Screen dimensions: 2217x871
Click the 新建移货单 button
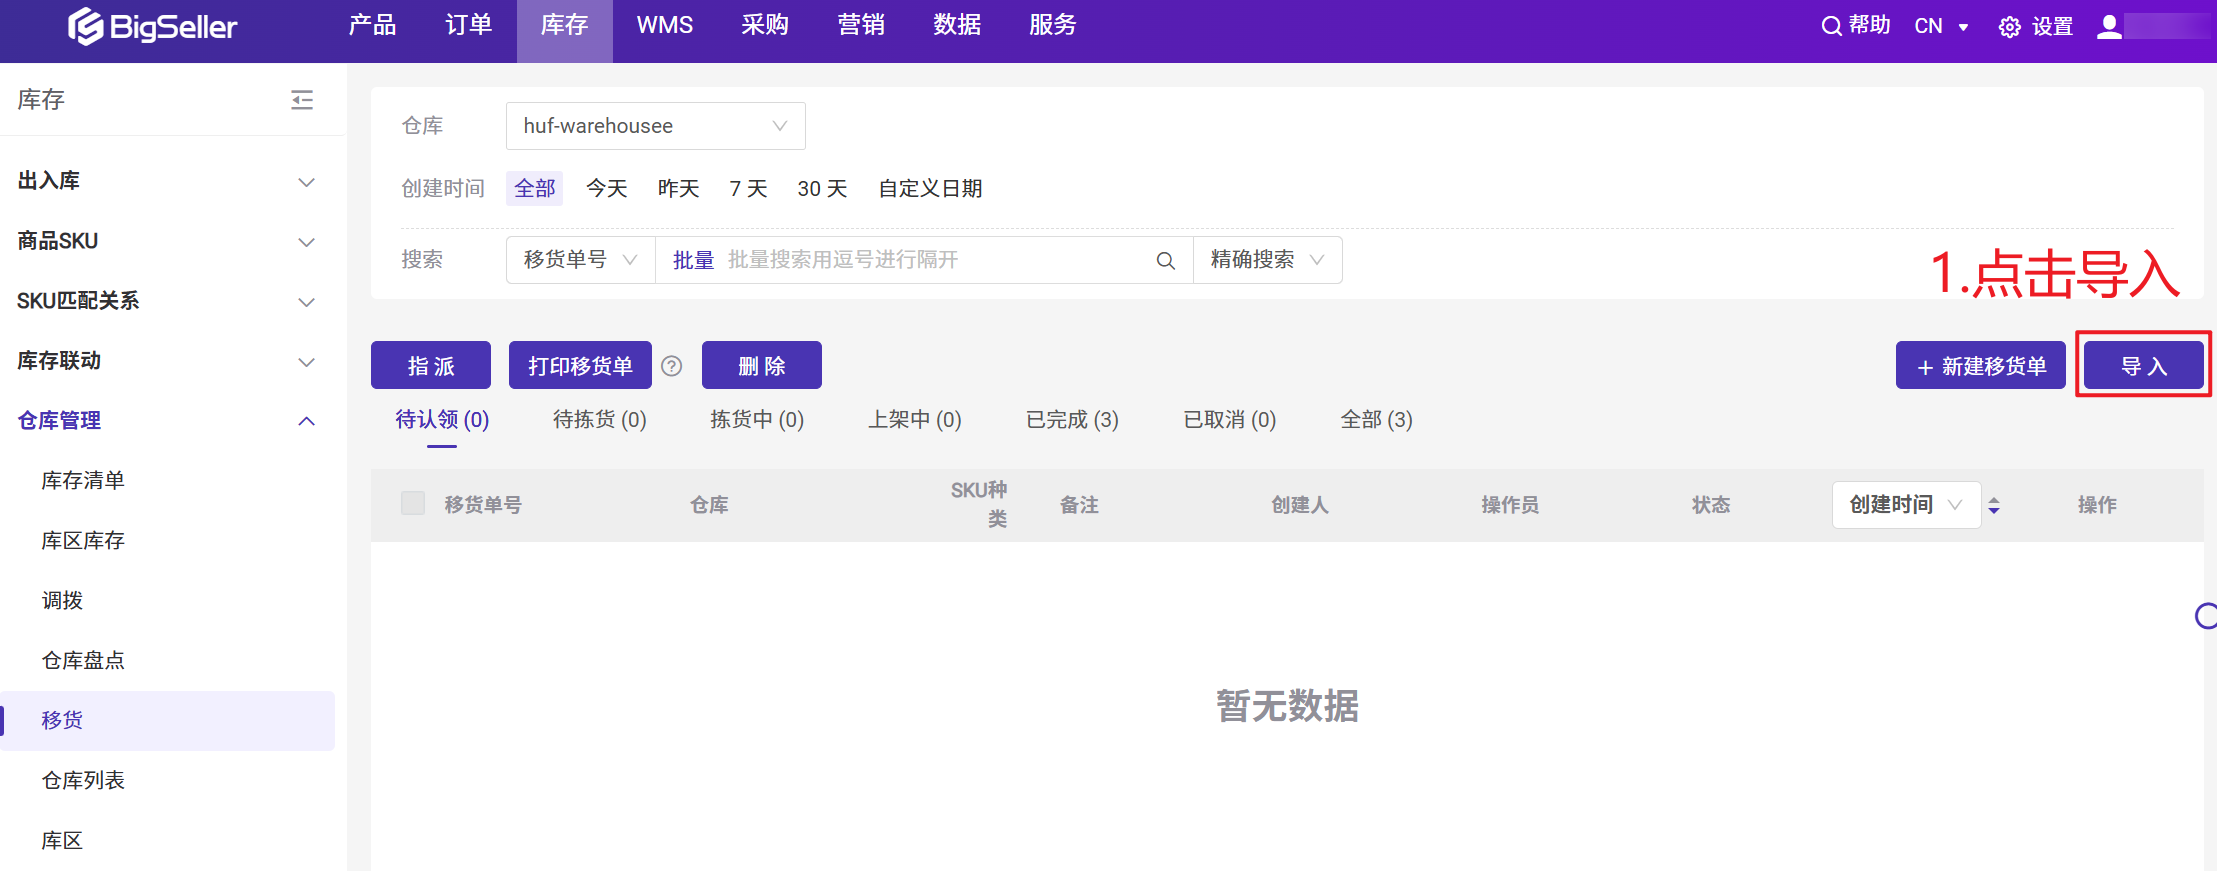(x=1981, y=365)
